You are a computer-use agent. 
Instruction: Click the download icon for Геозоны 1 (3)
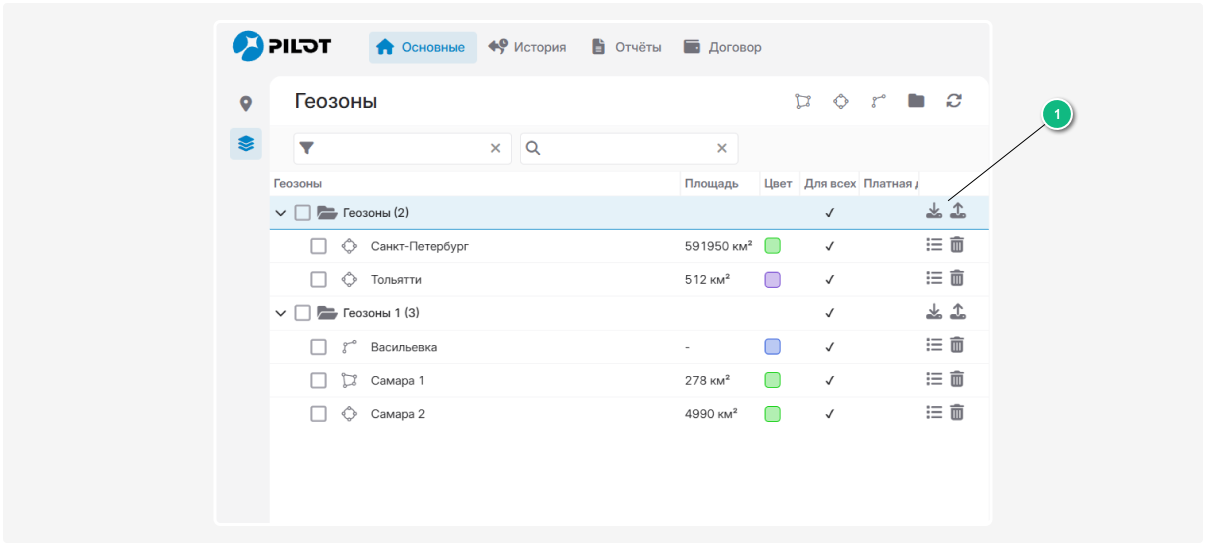934,311
